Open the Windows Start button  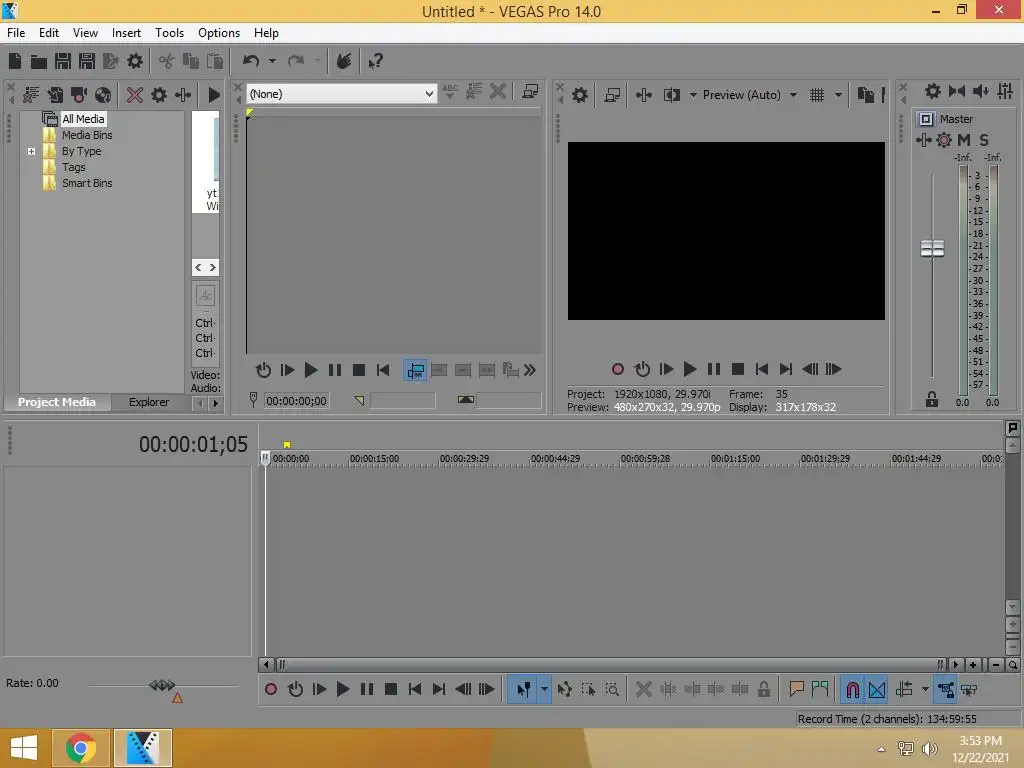click(24, 748)
